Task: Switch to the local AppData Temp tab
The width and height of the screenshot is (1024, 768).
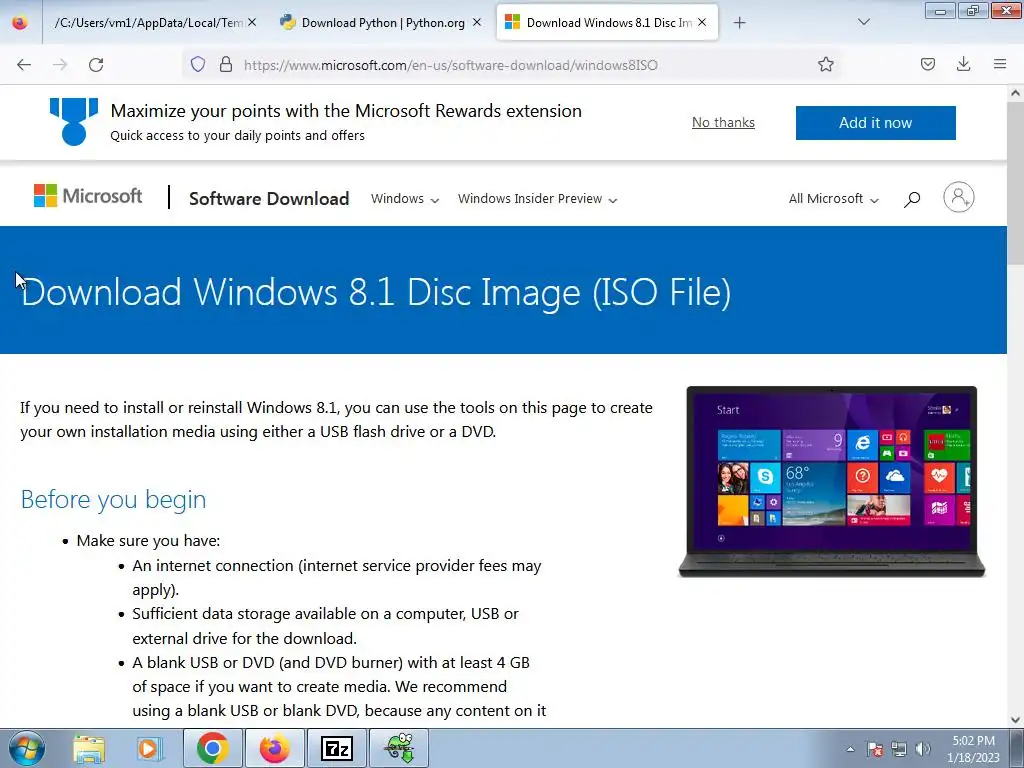Action: [155, 23]
